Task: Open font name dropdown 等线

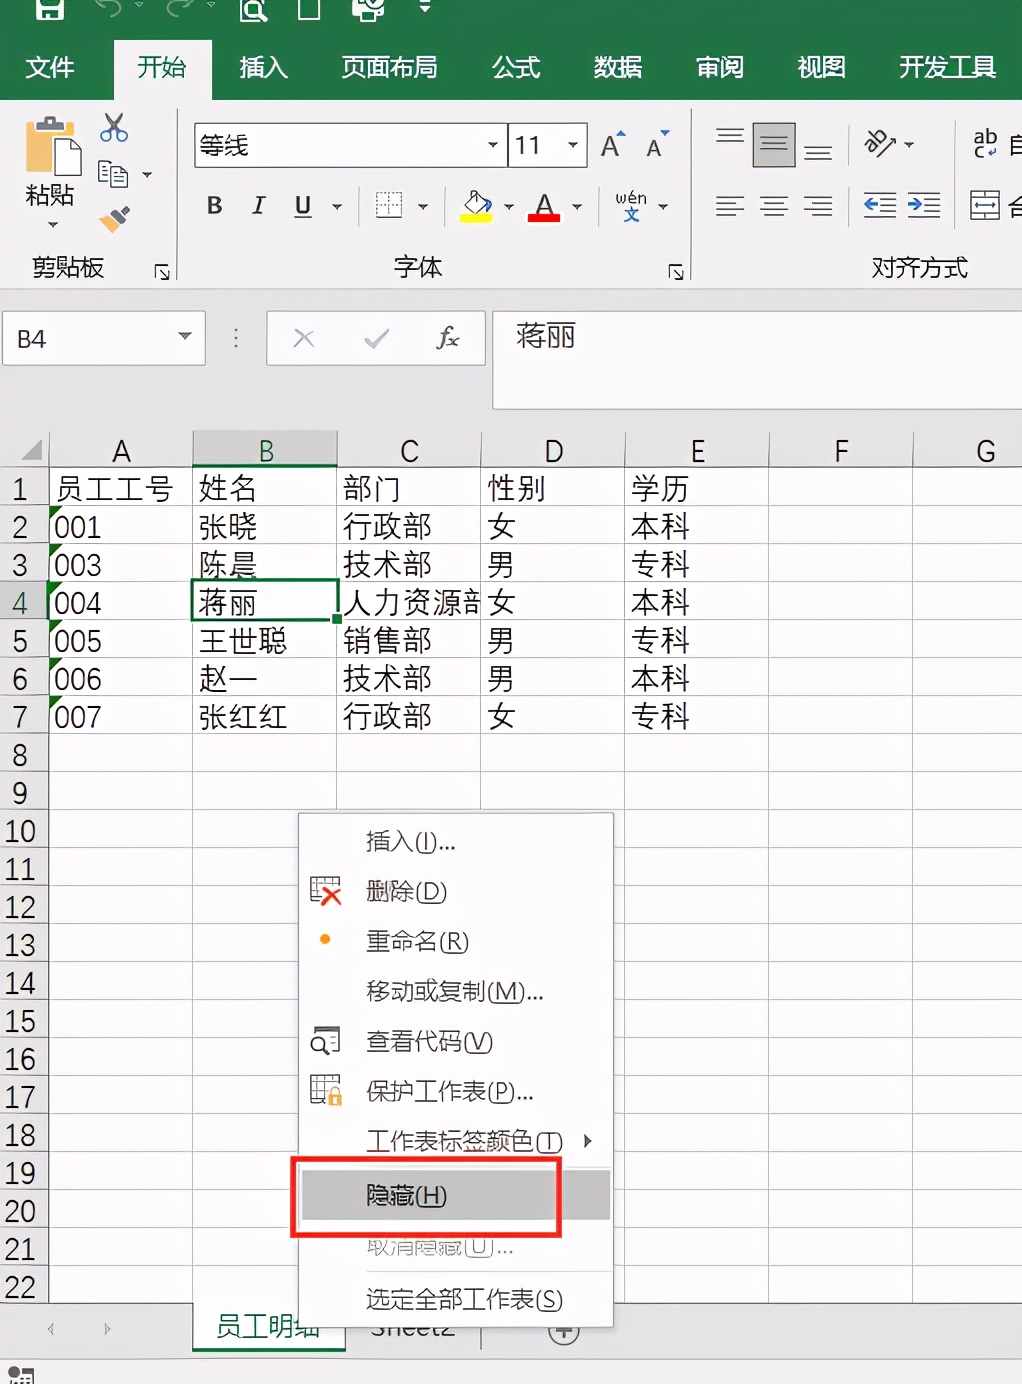Action: pos(493,145)
